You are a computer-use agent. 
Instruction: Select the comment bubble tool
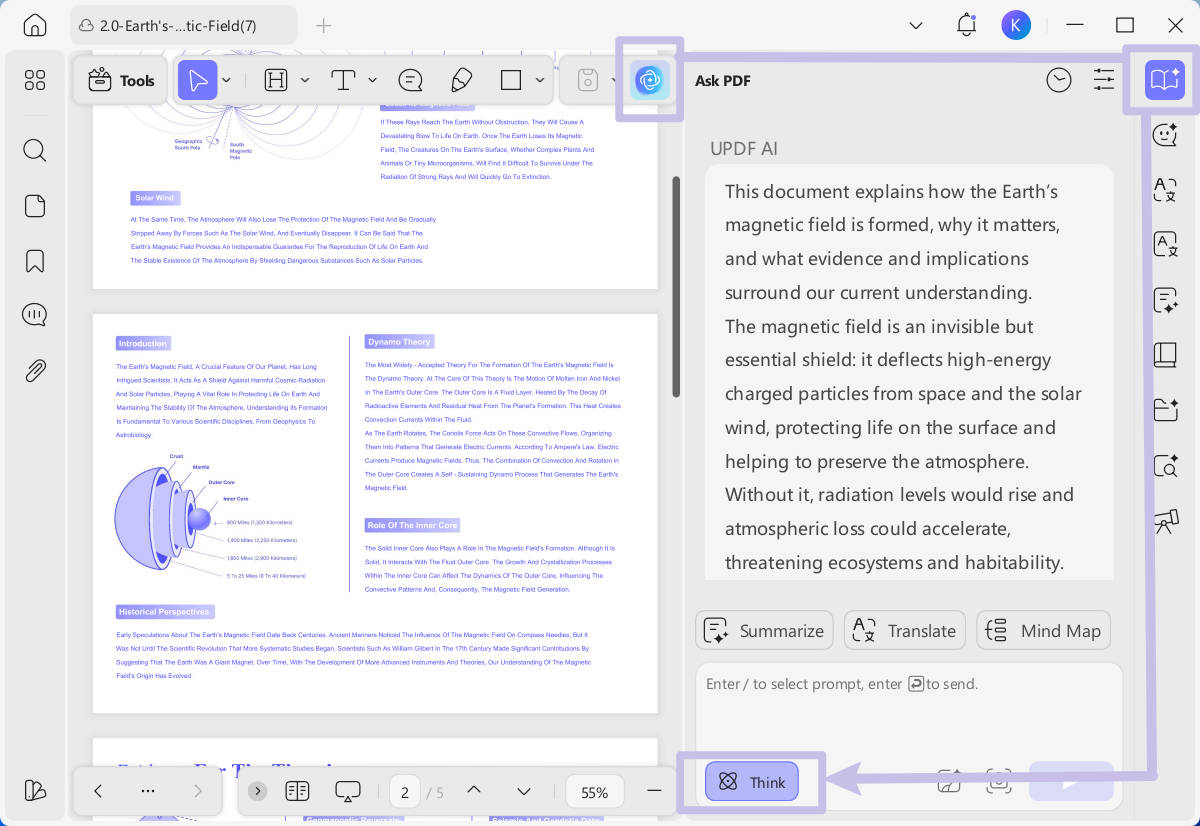point(410,80)
